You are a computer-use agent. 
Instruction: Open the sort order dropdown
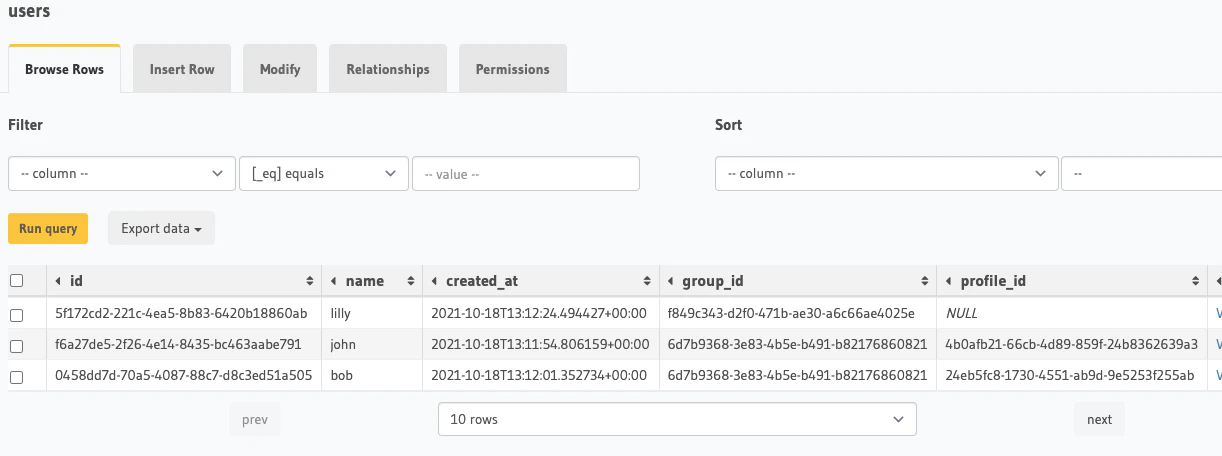1141,173
